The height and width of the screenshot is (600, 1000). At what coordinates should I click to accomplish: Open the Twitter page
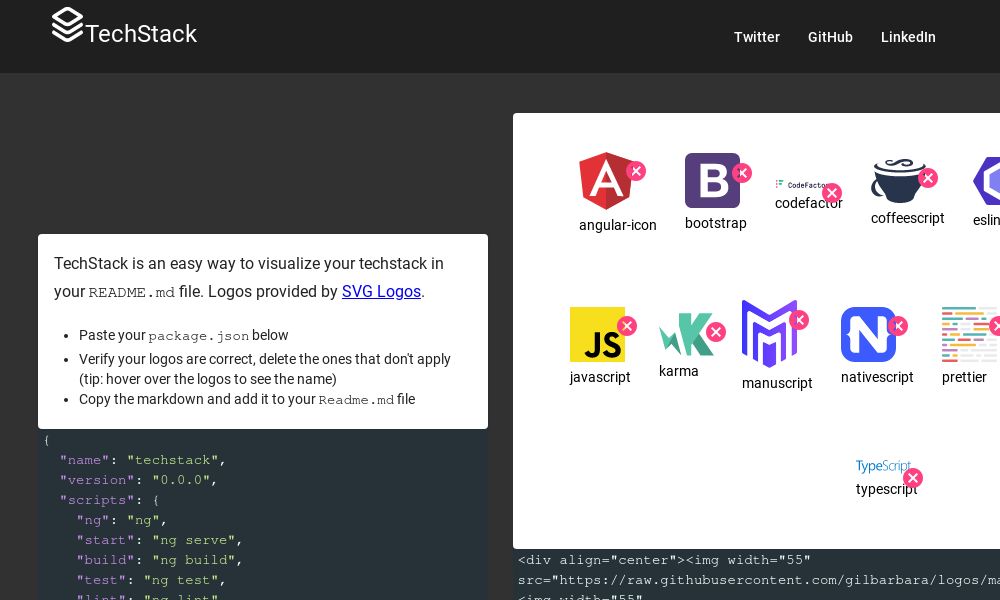[x=757, y=37]
